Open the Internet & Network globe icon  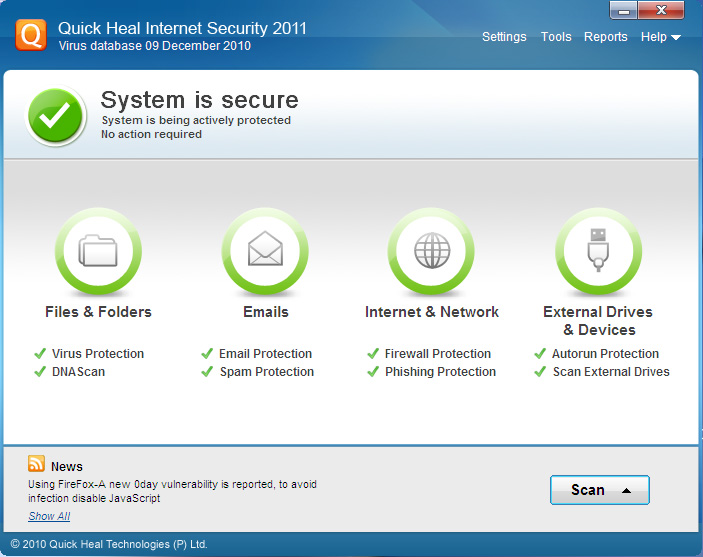point(432,251)
